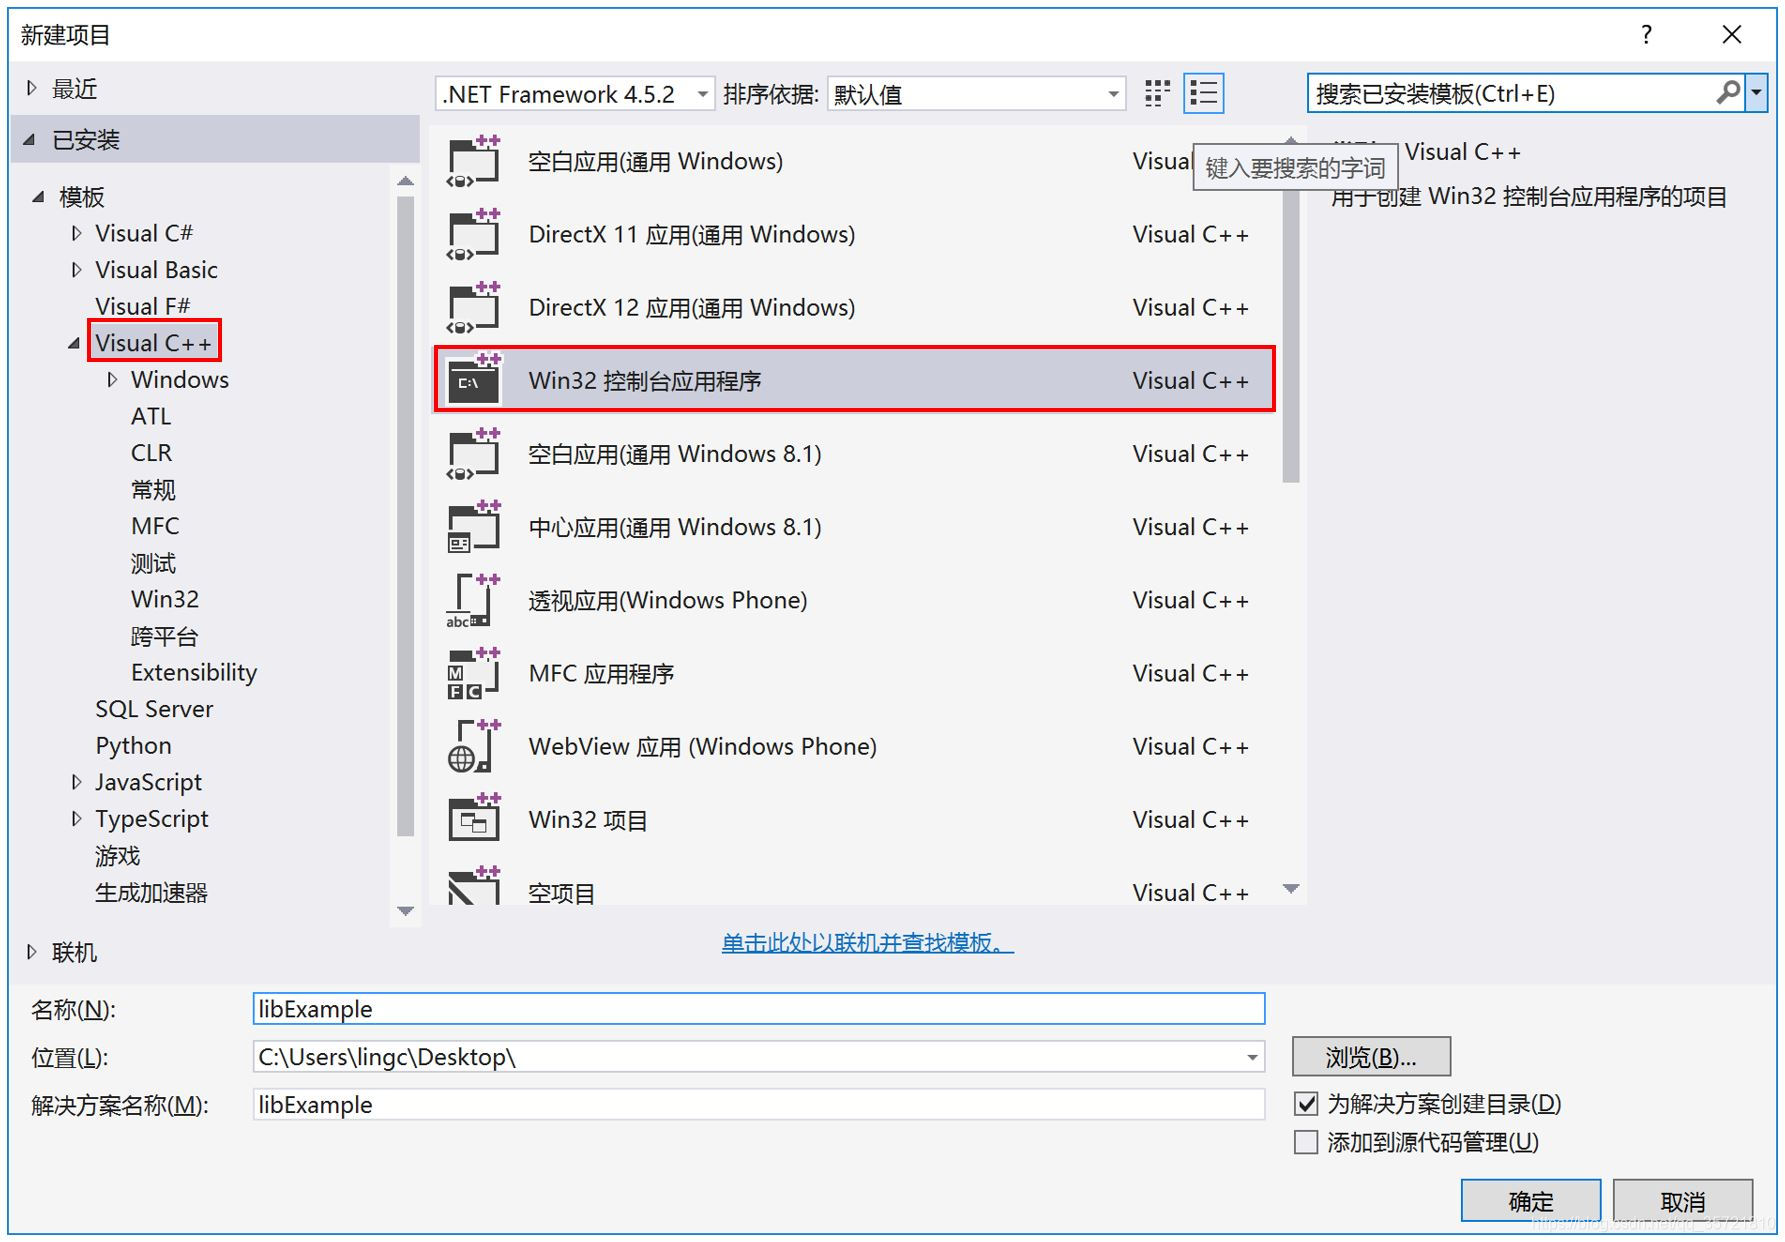Expand the 联机 section
Image resolution: width=1785 pixels, height=1242 pixels.
pyautogui.click(x=31, y=952)
